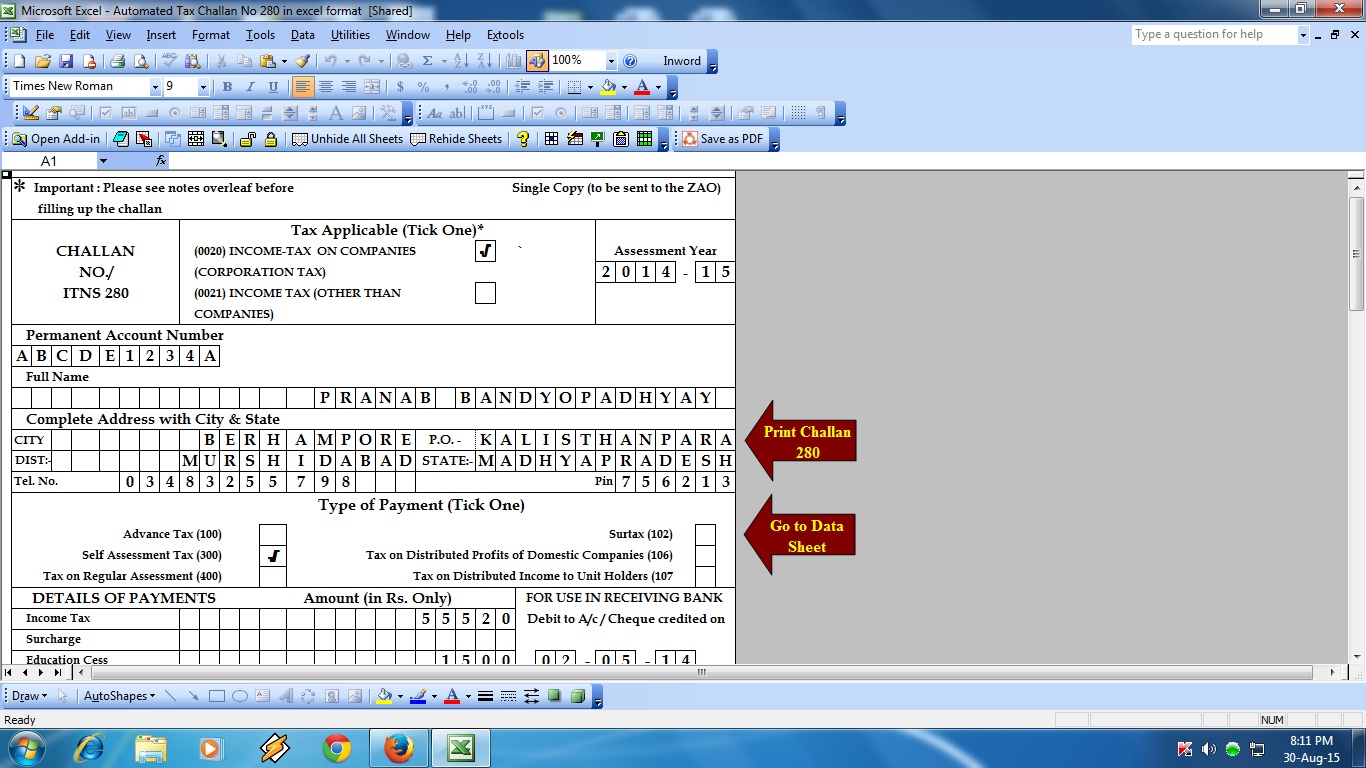Image resolution: width=1366 pixels, height=768 pixels.
Task: Click the Sort Ascending A-Z icon
Action: (460, 61)
